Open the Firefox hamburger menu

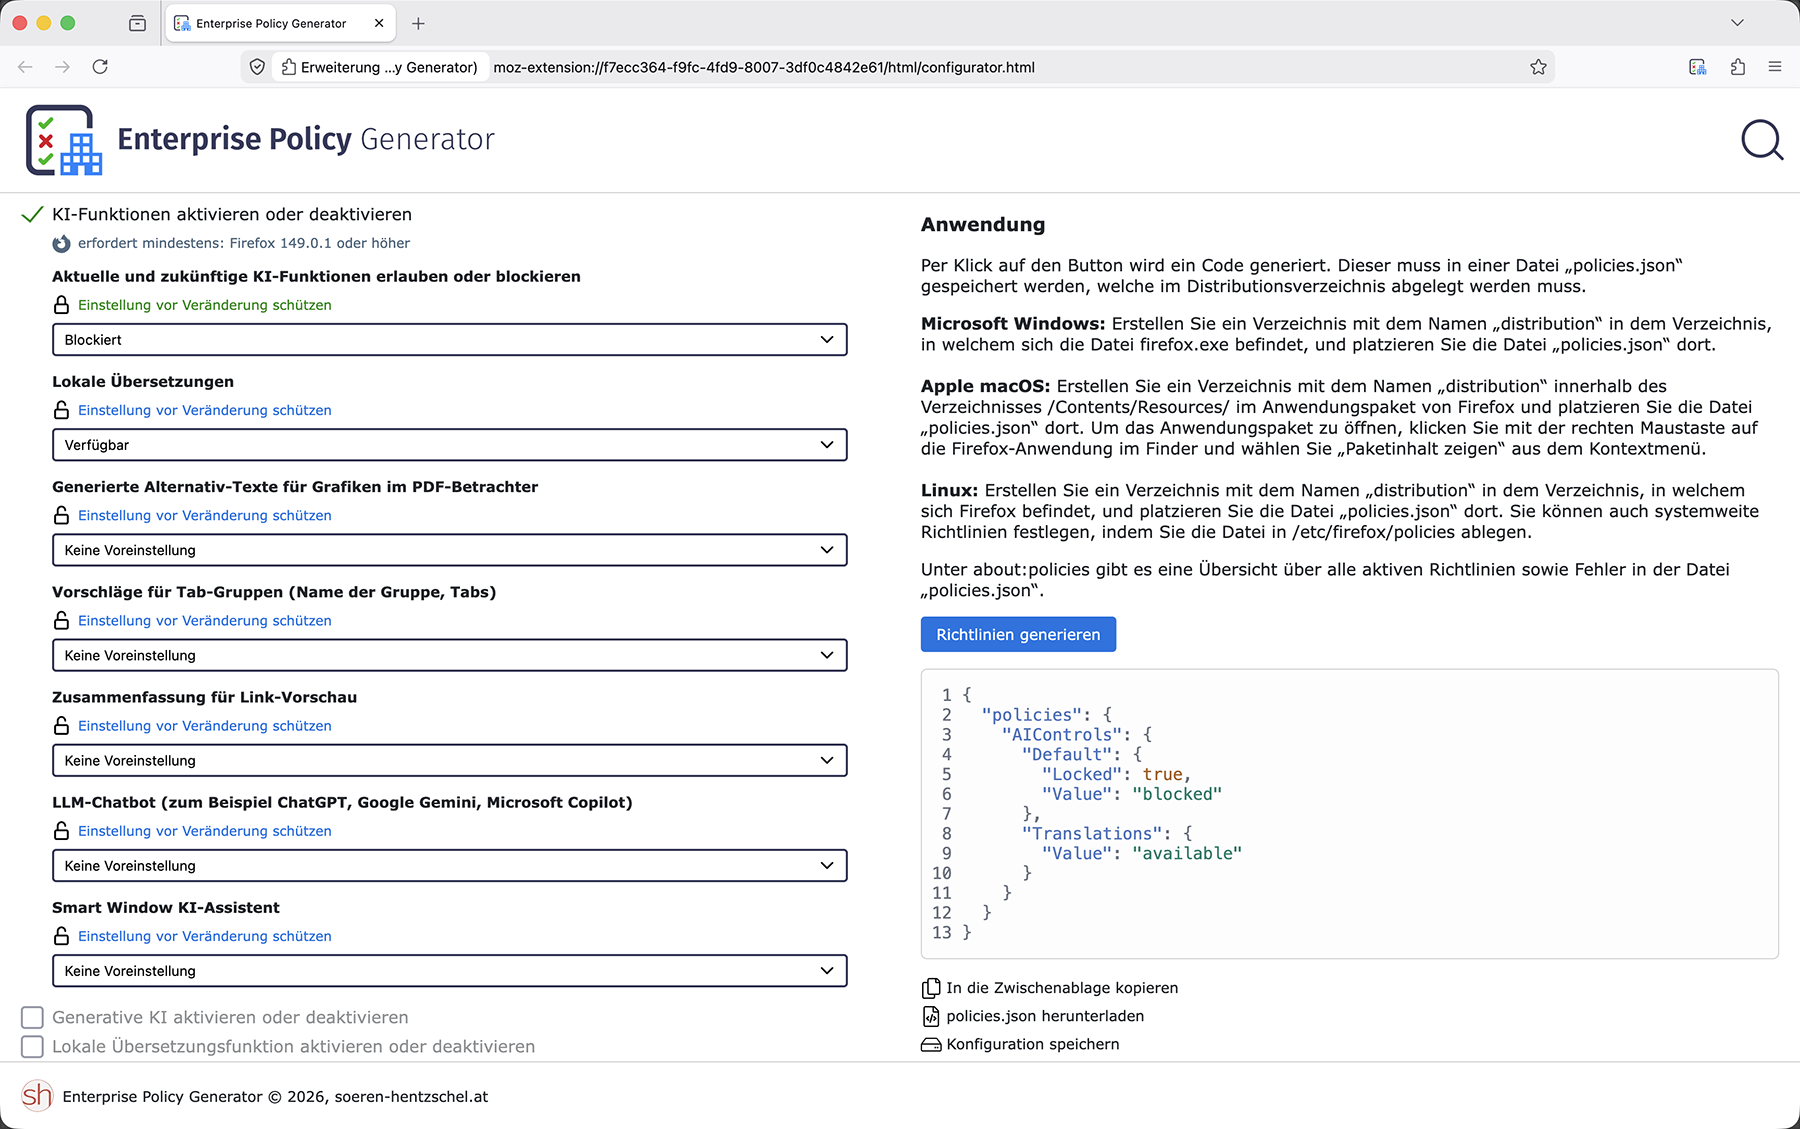pos(1775,67)
